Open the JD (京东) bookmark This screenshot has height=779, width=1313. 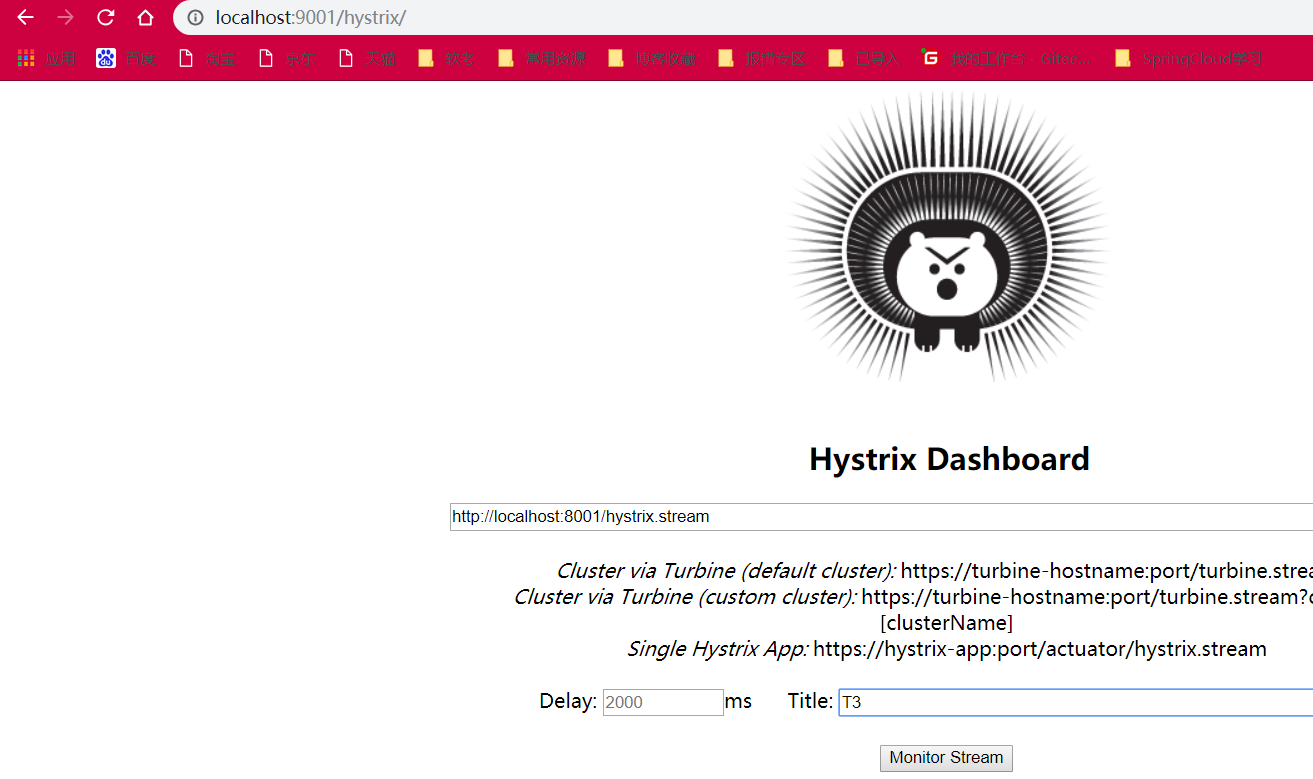(x=287, y=59)
